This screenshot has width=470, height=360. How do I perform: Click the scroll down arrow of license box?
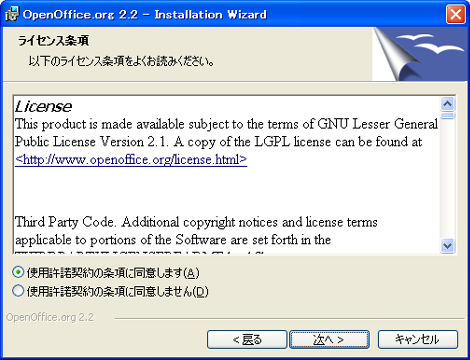pos(447,246)
